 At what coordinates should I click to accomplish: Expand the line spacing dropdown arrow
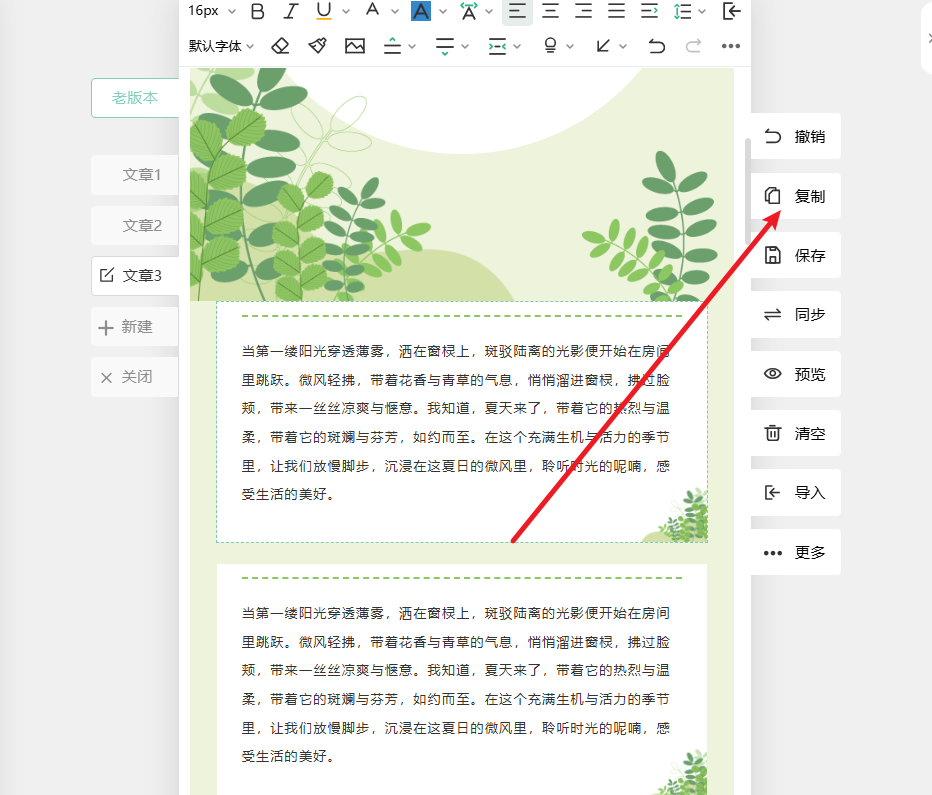click(701, 12)
